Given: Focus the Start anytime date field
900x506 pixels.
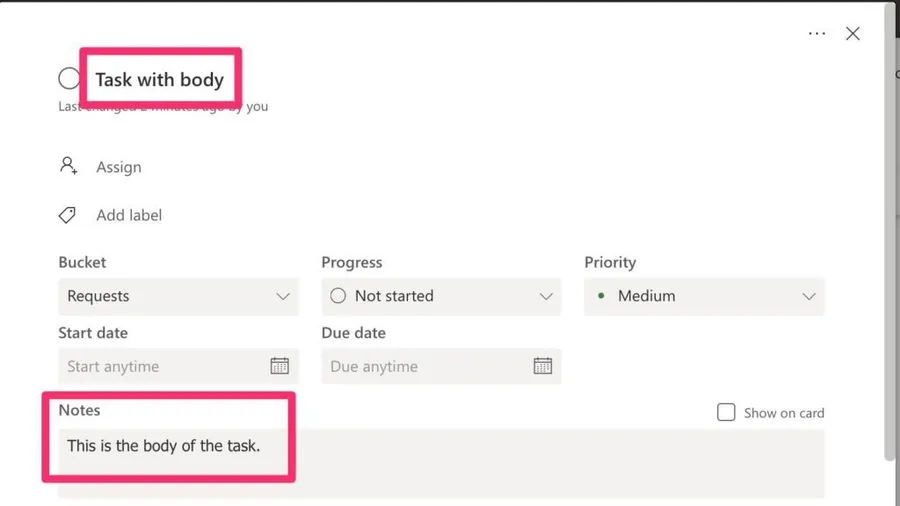Looking at the screenshot, I should coord(160,366).
